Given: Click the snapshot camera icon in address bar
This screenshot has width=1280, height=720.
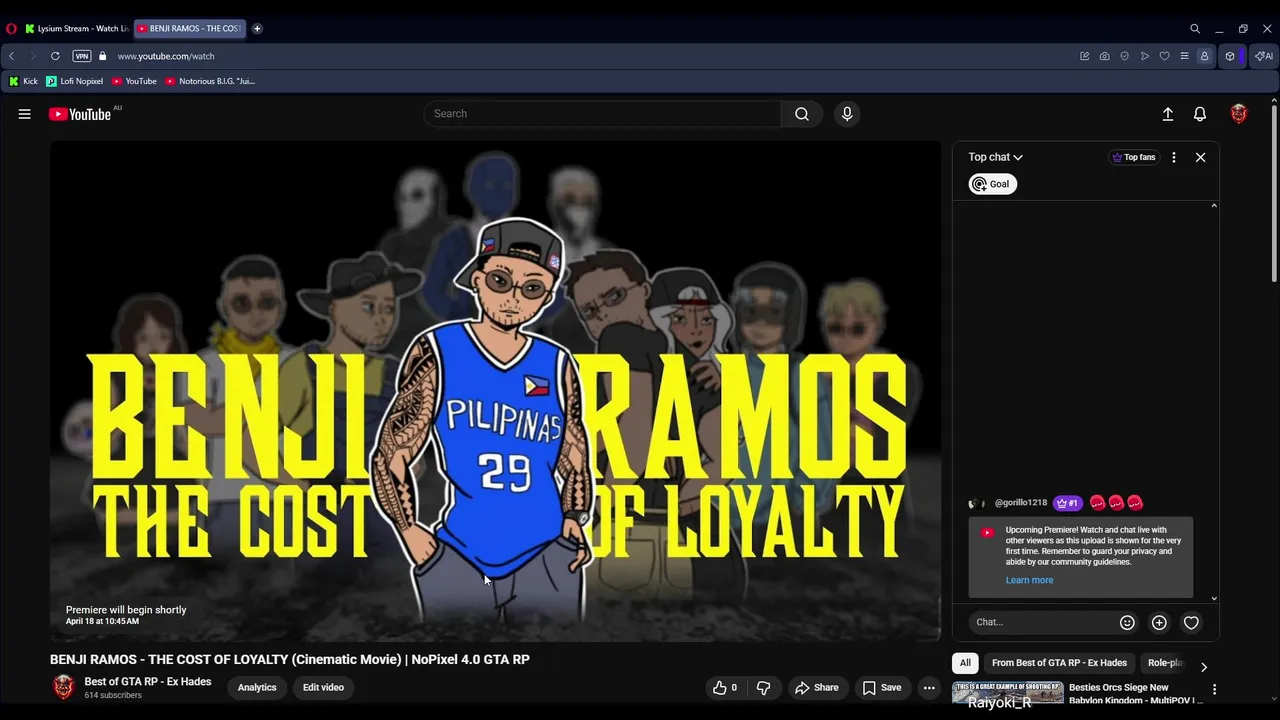Looking at the screenshot, I should [x=1104, y=56].
